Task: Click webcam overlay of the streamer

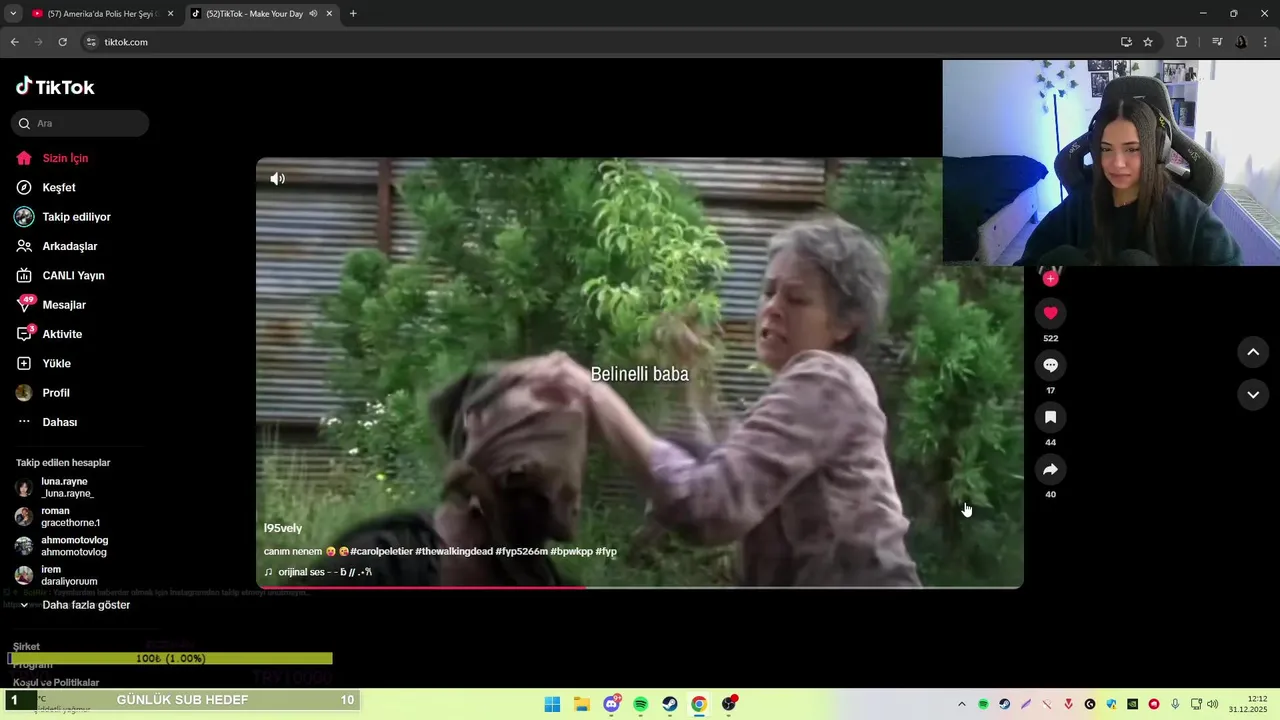Action: click(1111, 162)
